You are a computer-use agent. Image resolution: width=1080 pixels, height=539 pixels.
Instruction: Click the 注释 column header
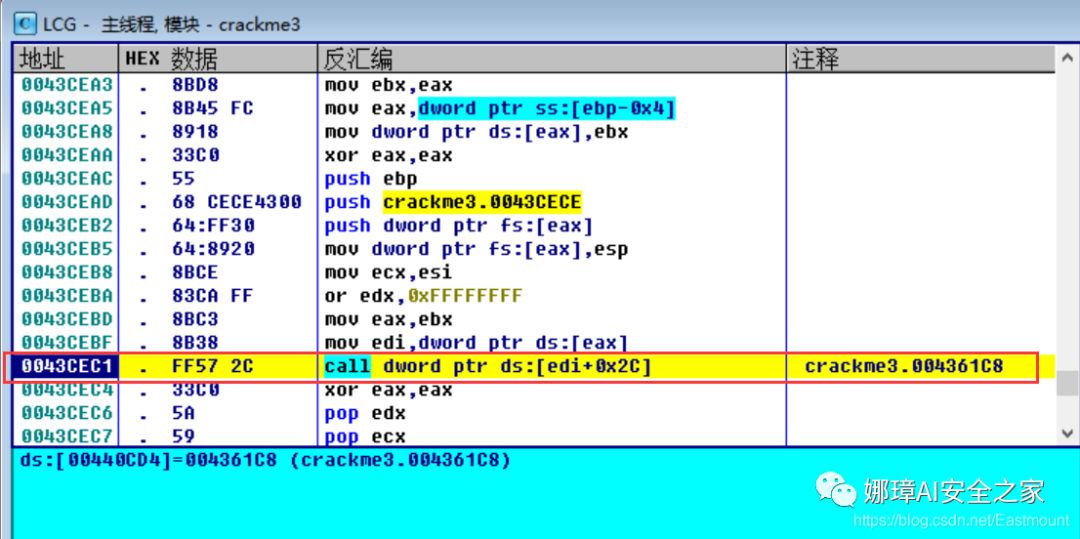[921, 60]
